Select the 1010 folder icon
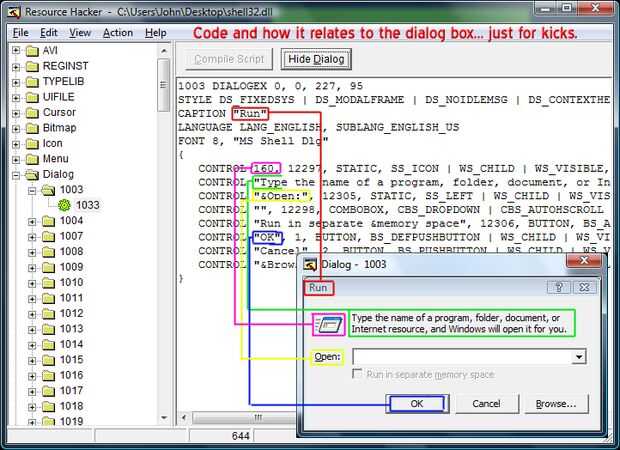This screenshot has width=620, height=450. (48, 283)
